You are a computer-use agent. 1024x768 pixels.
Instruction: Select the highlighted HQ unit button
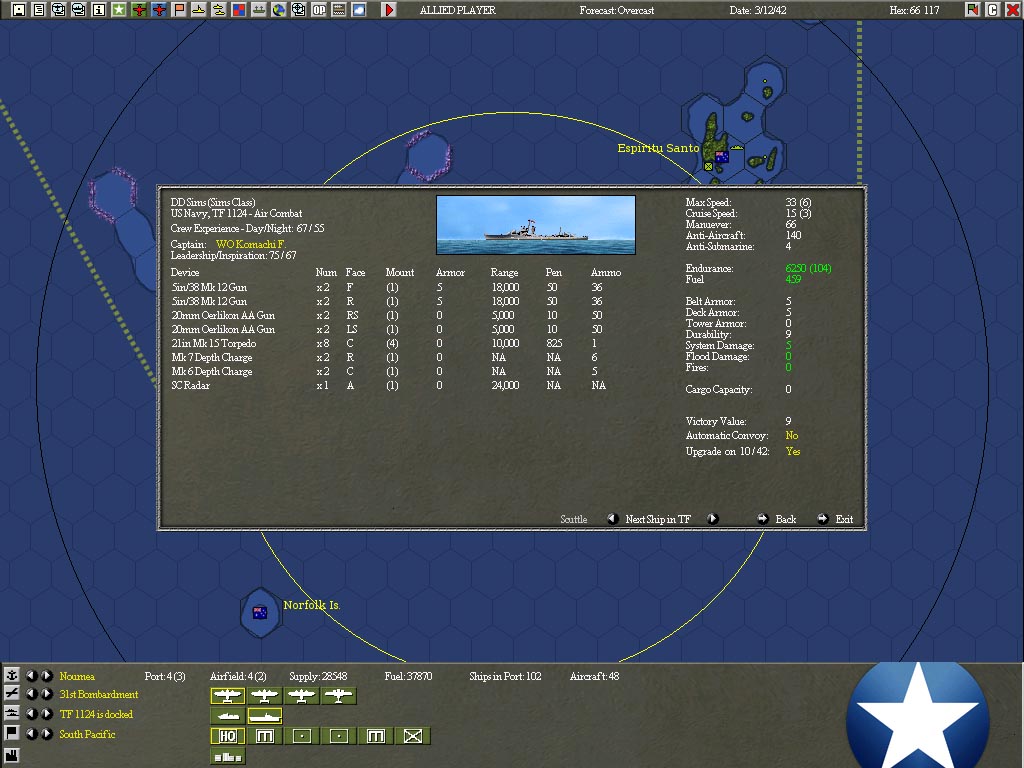[x=227, y=736]
